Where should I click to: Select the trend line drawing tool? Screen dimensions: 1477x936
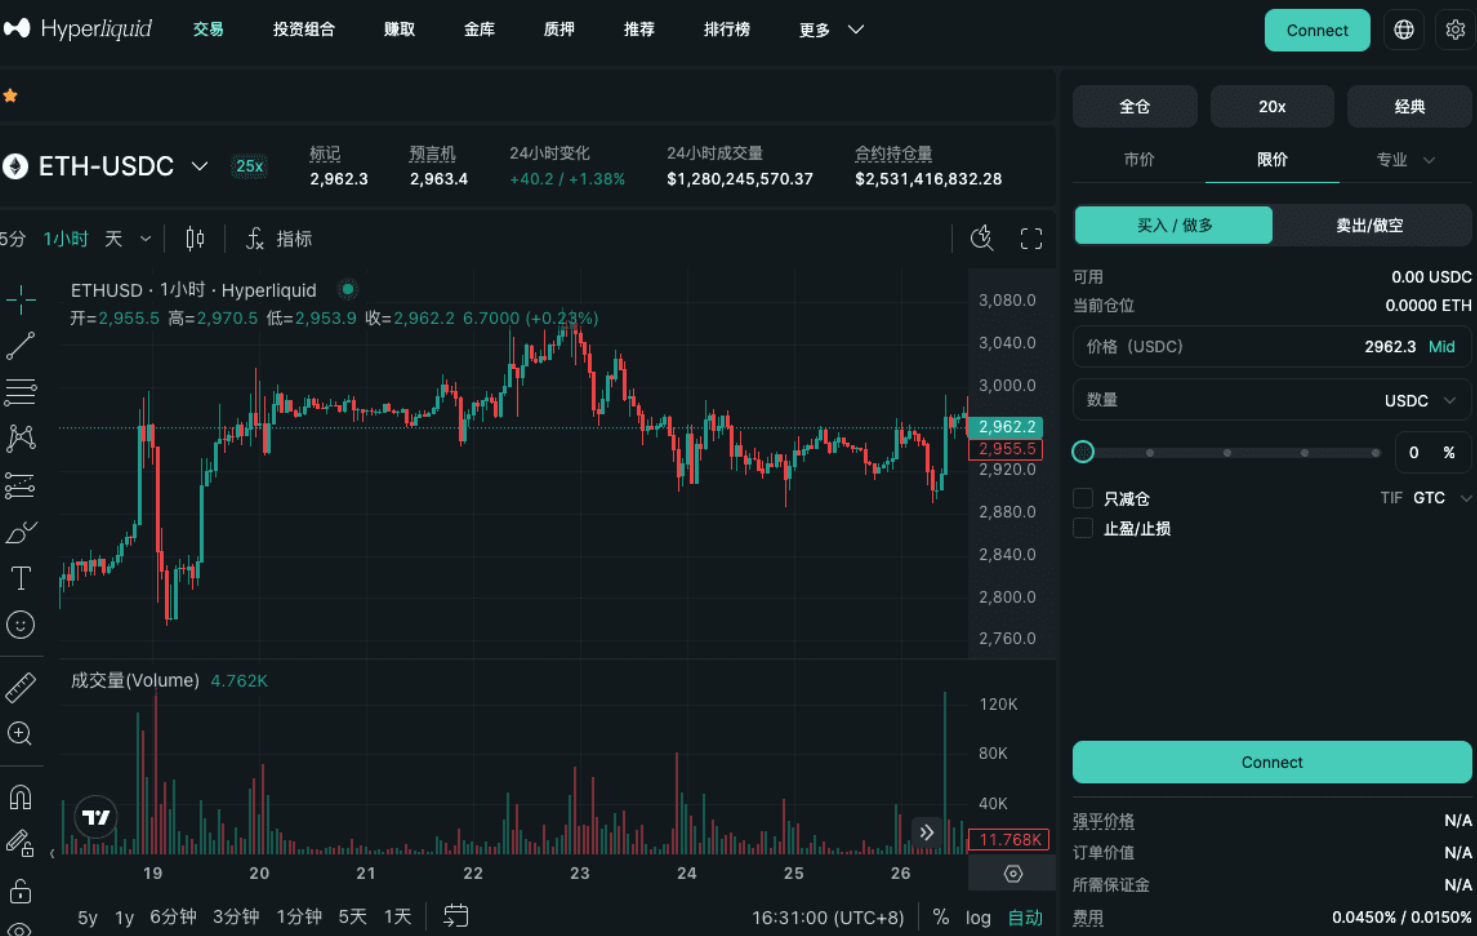pyautogui.click(x=20, y=346)
